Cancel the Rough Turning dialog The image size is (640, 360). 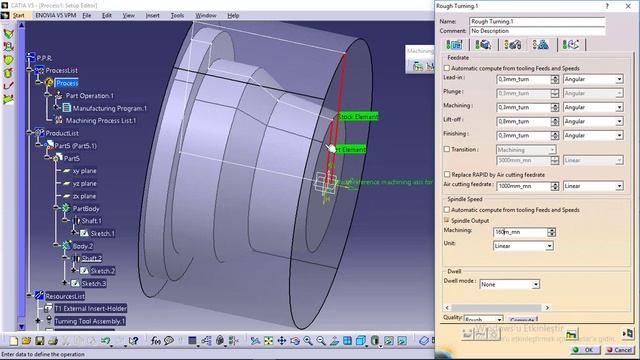coord(620,350)
